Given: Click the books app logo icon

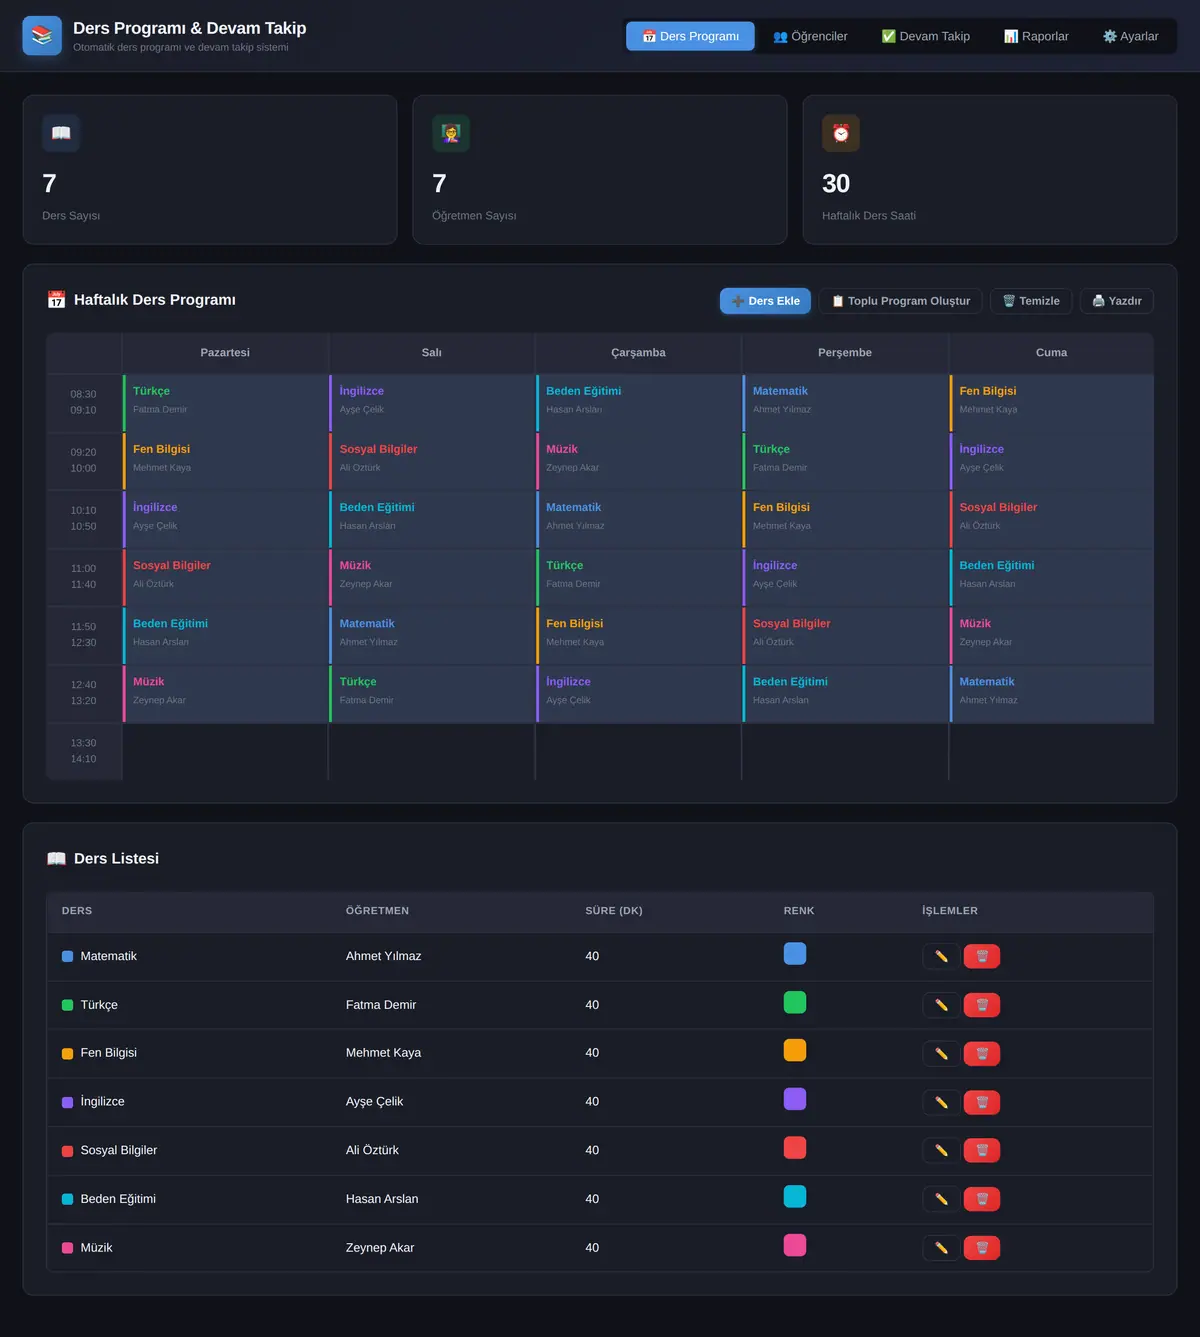Looking at the screenshot, I should pyautogui.click(x=42, y=36).
